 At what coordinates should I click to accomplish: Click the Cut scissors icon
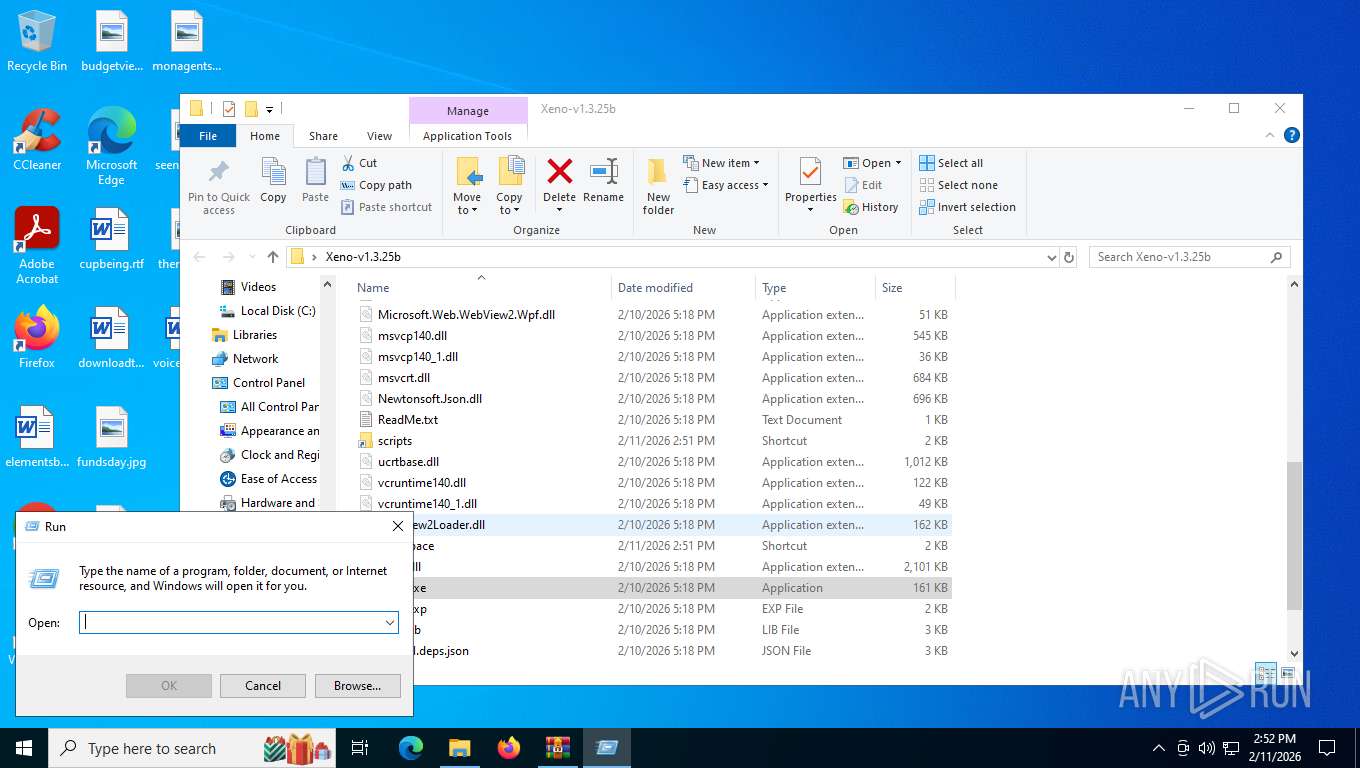click(348, 163)
